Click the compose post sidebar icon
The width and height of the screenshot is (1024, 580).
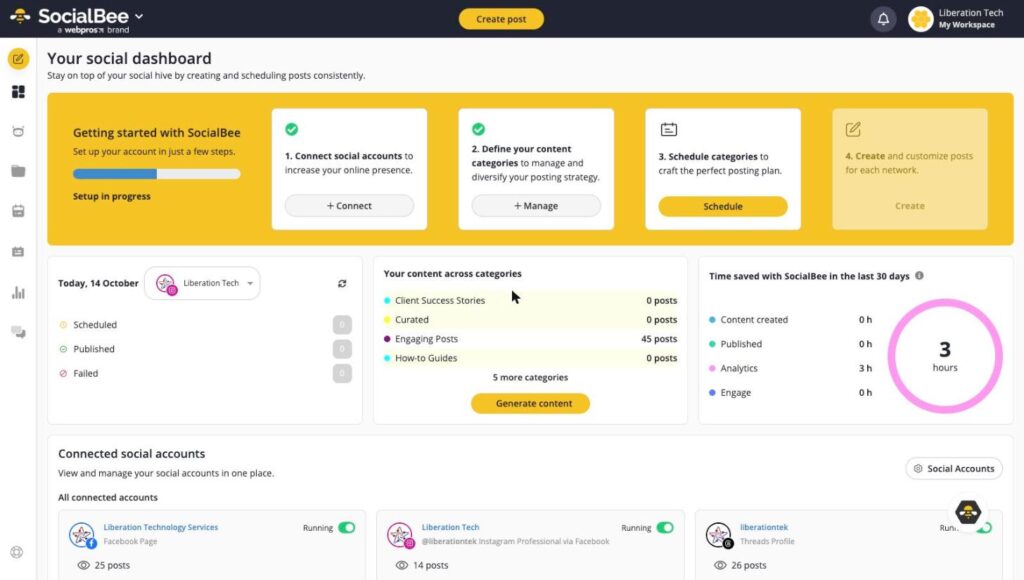click(x=18, y=59)
